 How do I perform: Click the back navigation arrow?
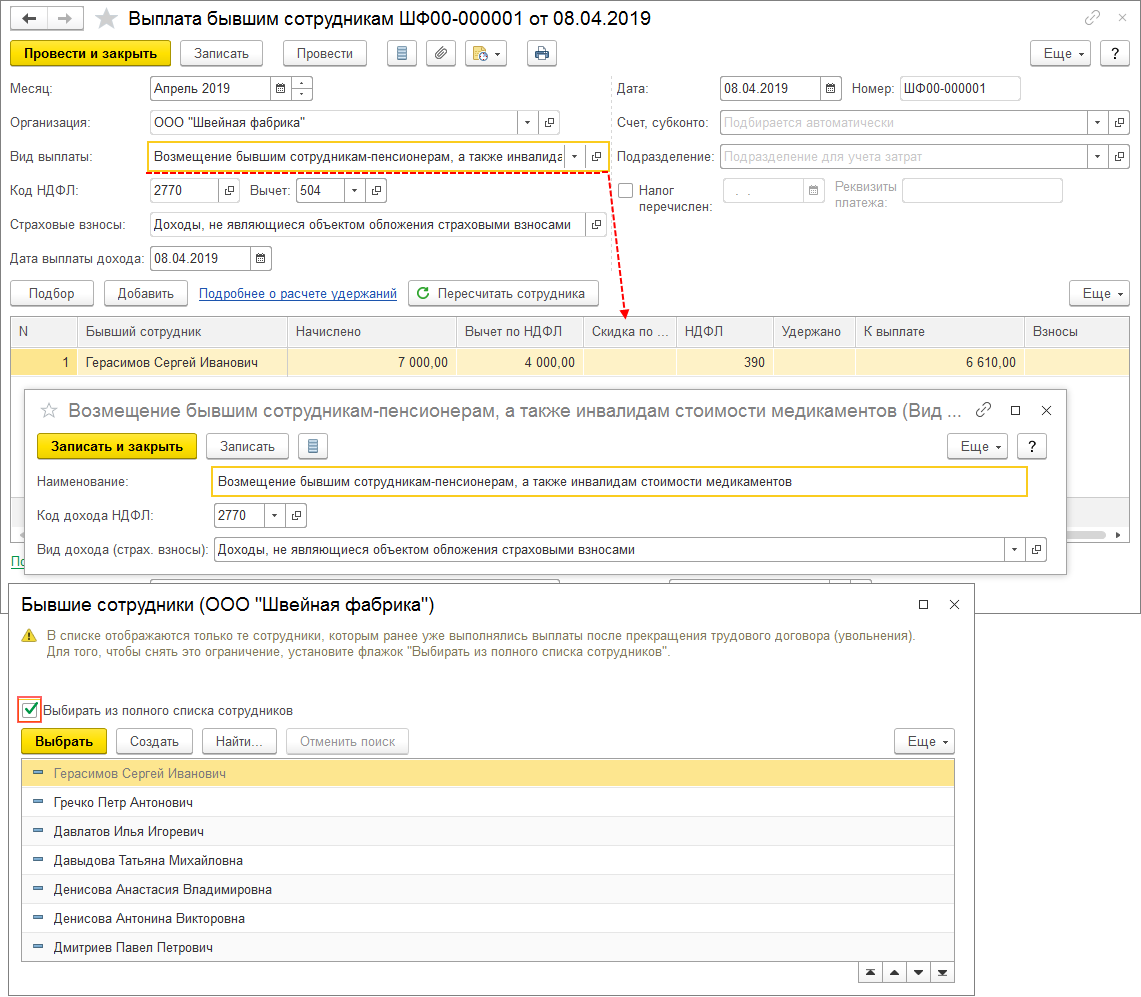[29, 19]
